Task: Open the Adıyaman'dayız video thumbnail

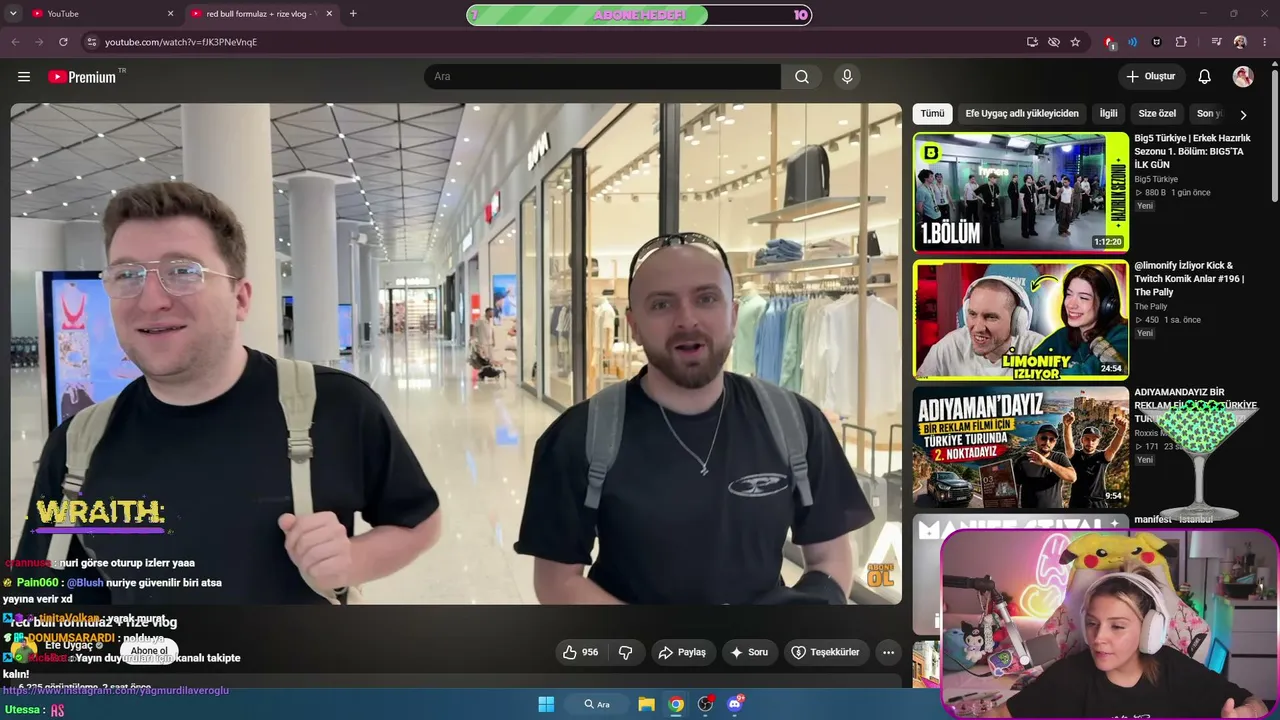Action: pyautogui.click(x=1021, y=448)
